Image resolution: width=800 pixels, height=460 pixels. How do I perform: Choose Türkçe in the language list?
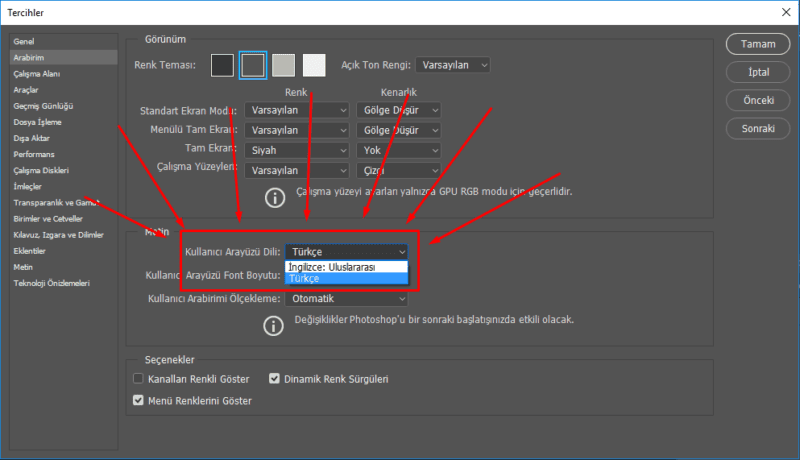point(346,279)
